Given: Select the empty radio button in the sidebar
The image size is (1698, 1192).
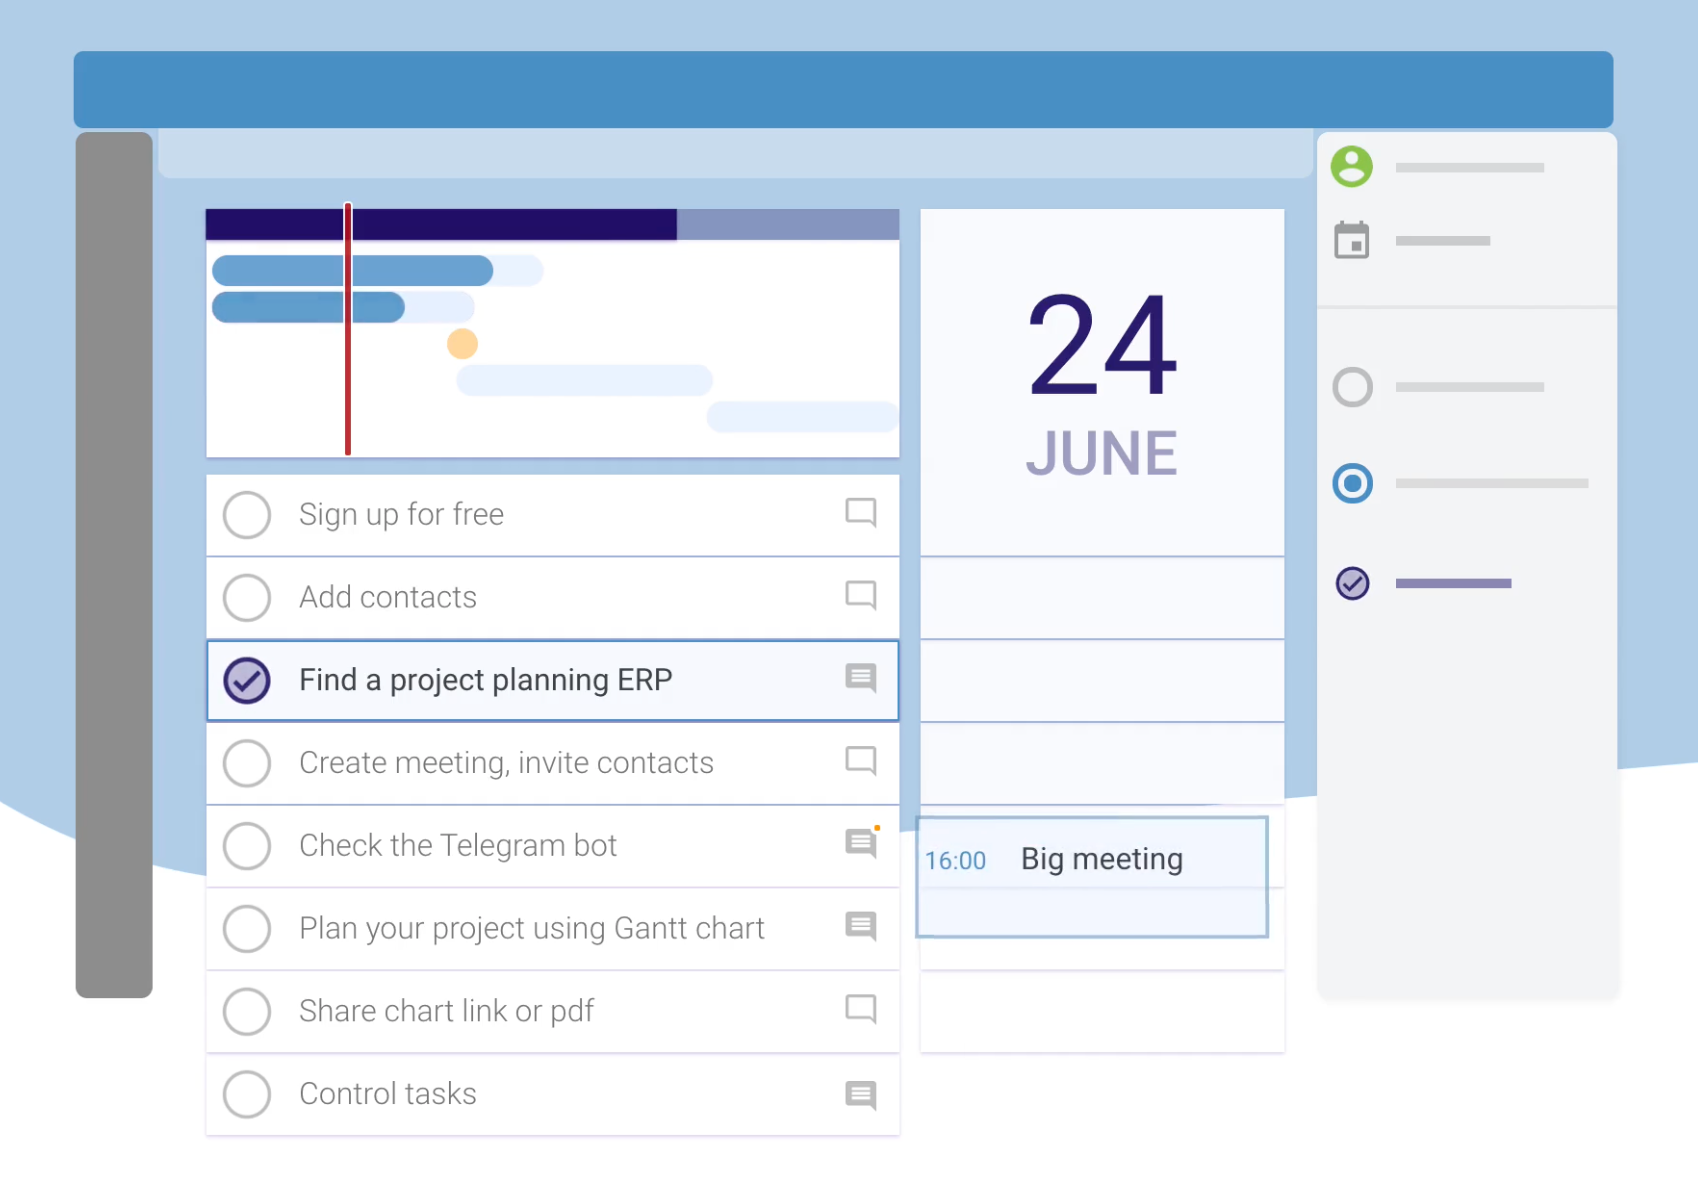Looking at the screenshot, I should [x=1352, y=387].
